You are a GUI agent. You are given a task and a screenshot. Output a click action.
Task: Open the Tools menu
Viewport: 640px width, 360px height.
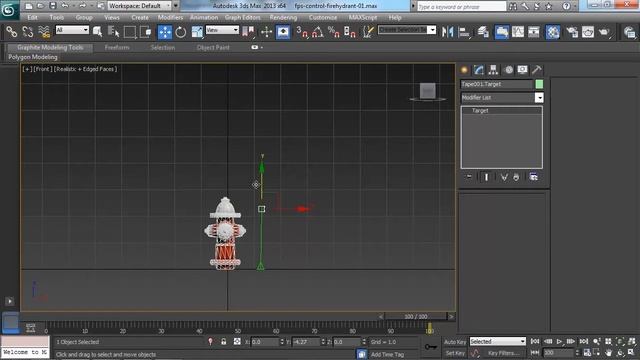point(56,18)
